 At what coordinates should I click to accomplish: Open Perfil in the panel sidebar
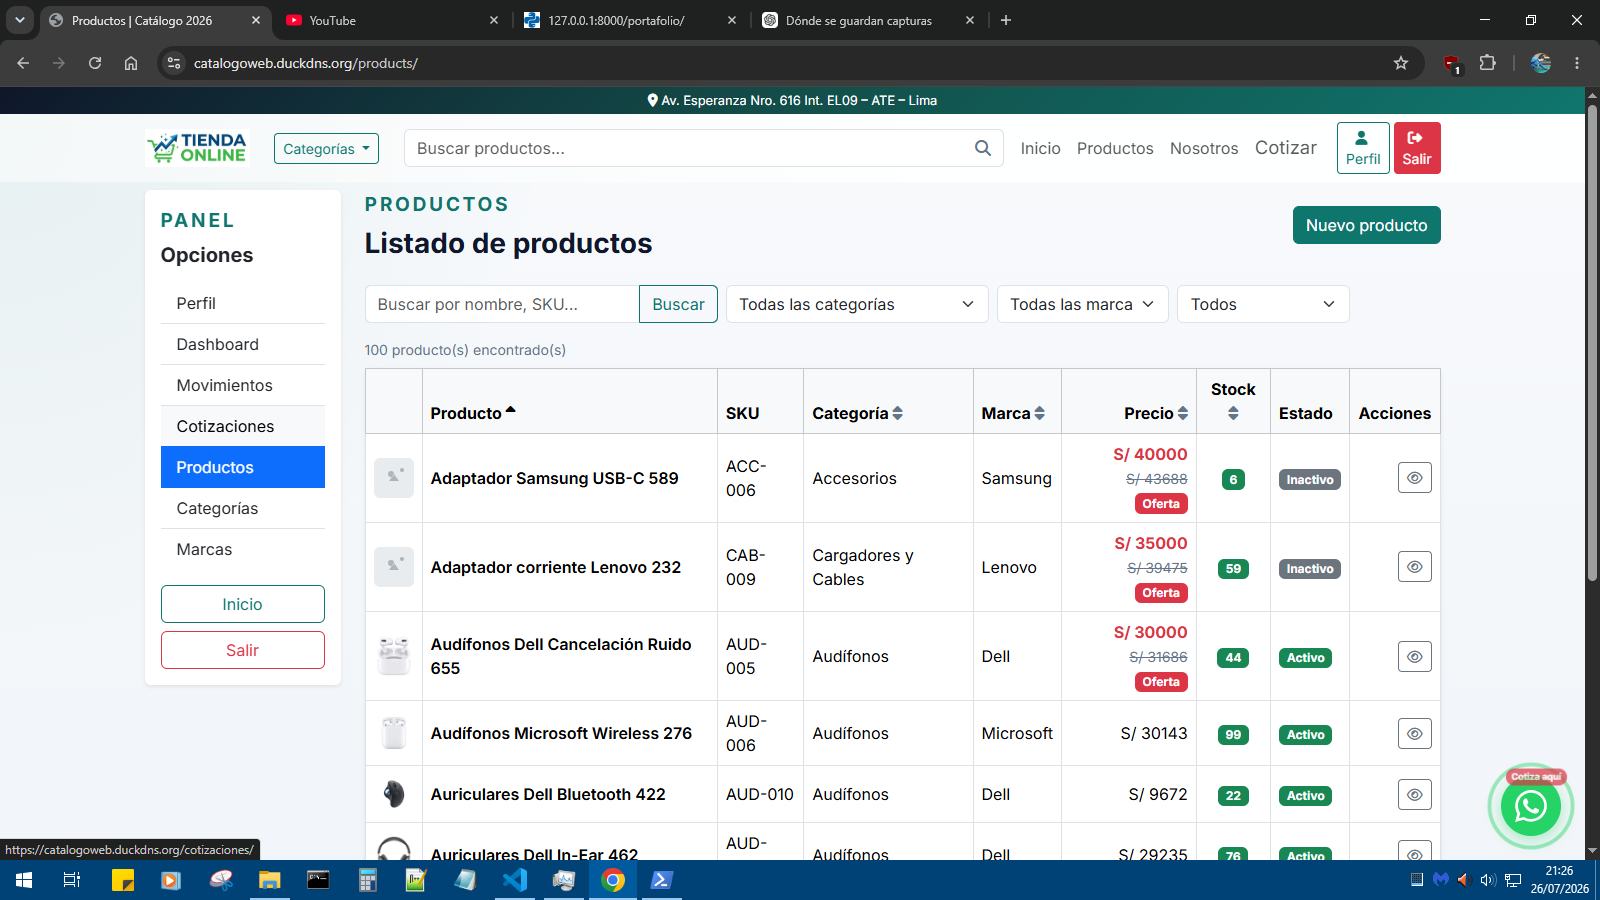[x=243, y=303]
